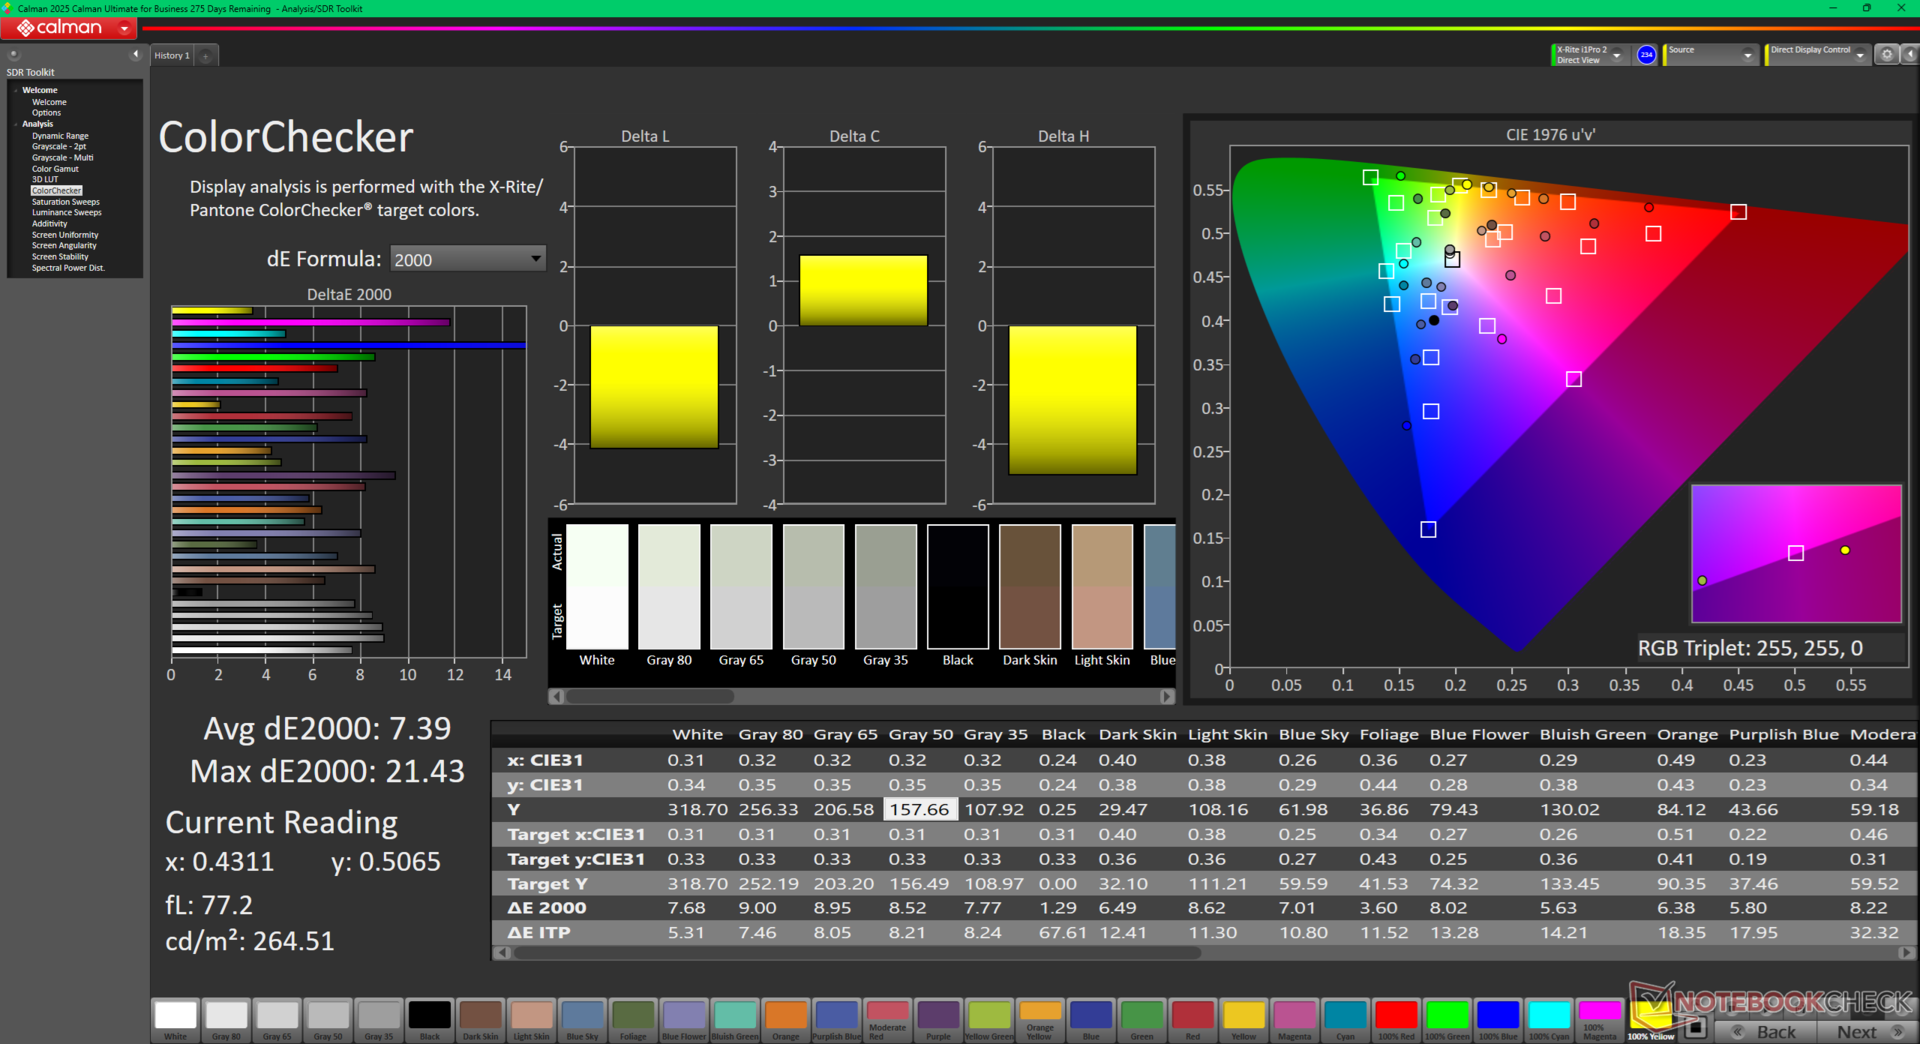Select Color Gamut in the Analysis tree
Image resolution: width=1920 pixels, height=1044 pixels.
pos(55,169)
